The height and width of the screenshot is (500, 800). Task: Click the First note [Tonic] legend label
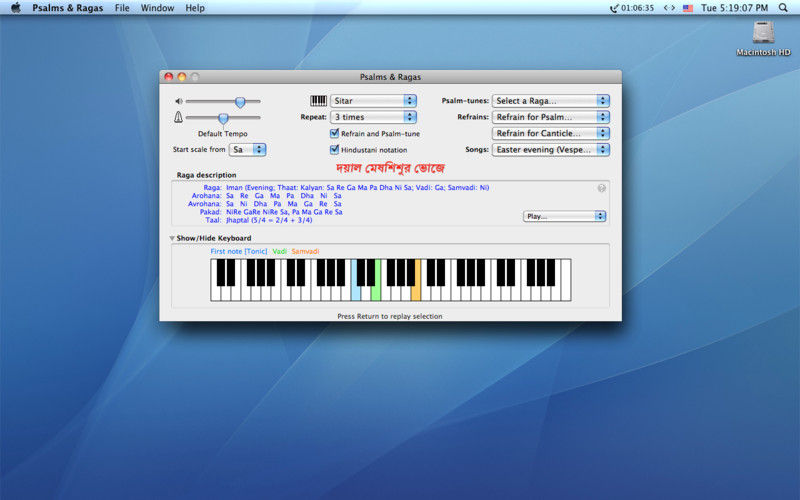point(239,251)
